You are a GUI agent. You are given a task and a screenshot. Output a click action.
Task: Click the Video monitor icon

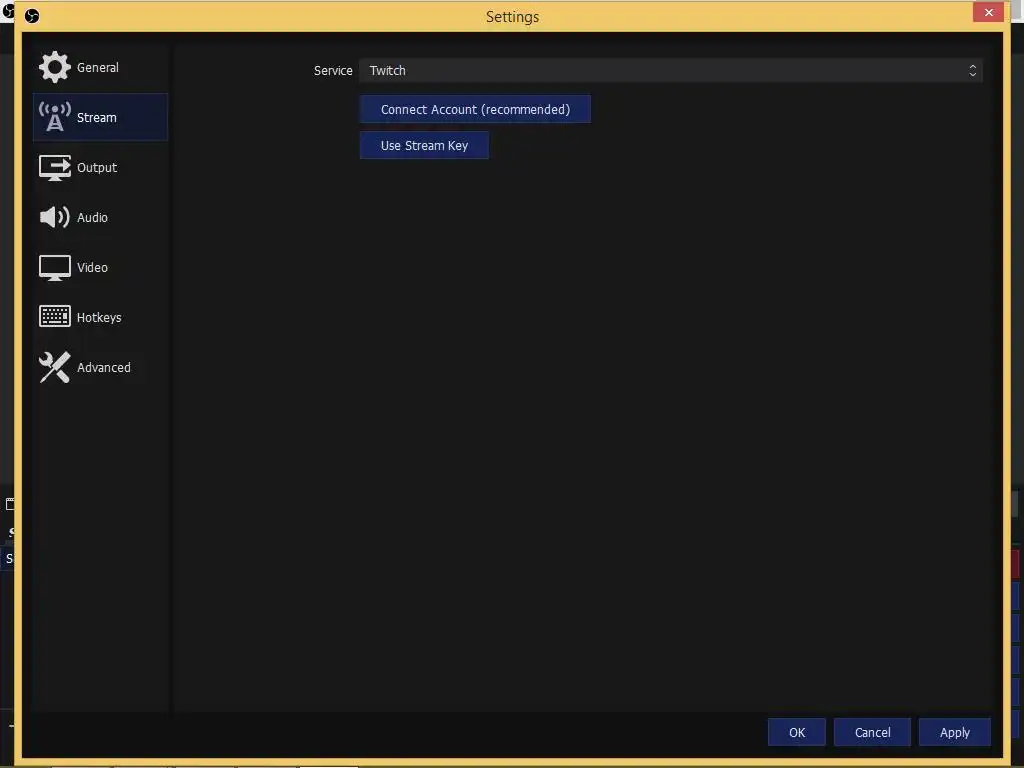[x=54, y=268]
